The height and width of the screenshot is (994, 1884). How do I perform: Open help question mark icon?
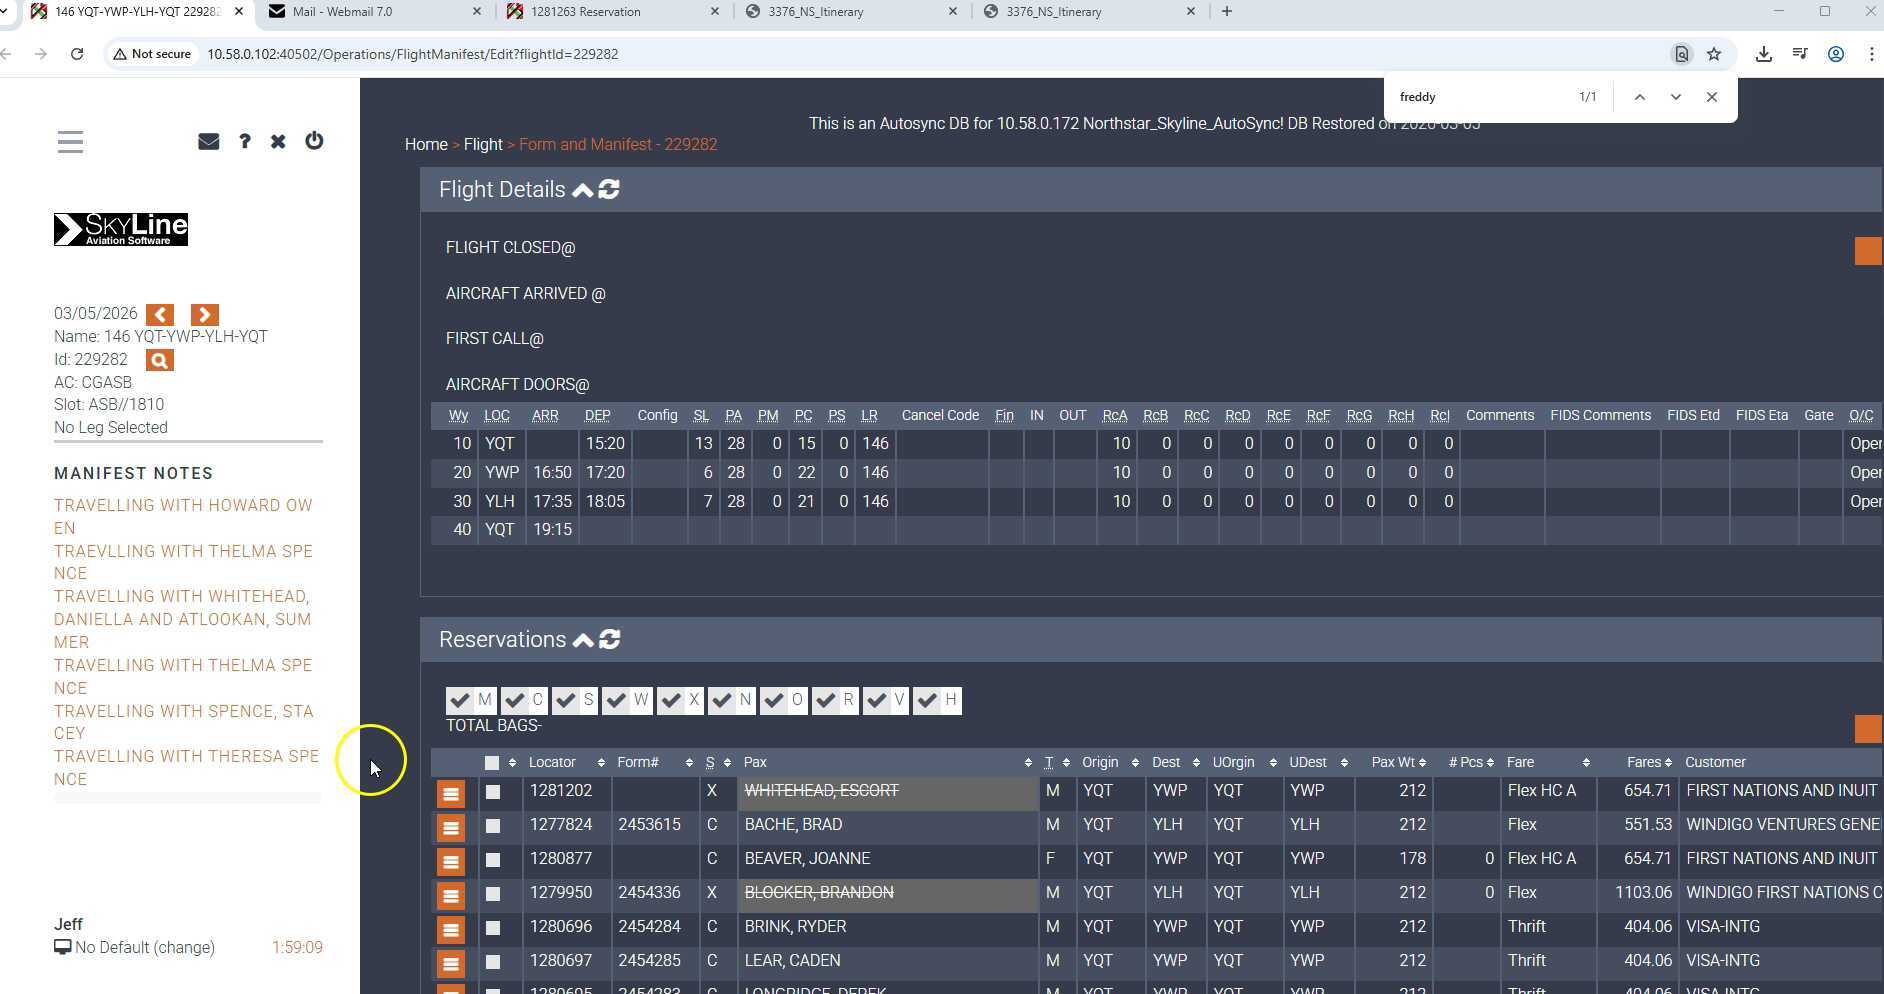(245, 142)
